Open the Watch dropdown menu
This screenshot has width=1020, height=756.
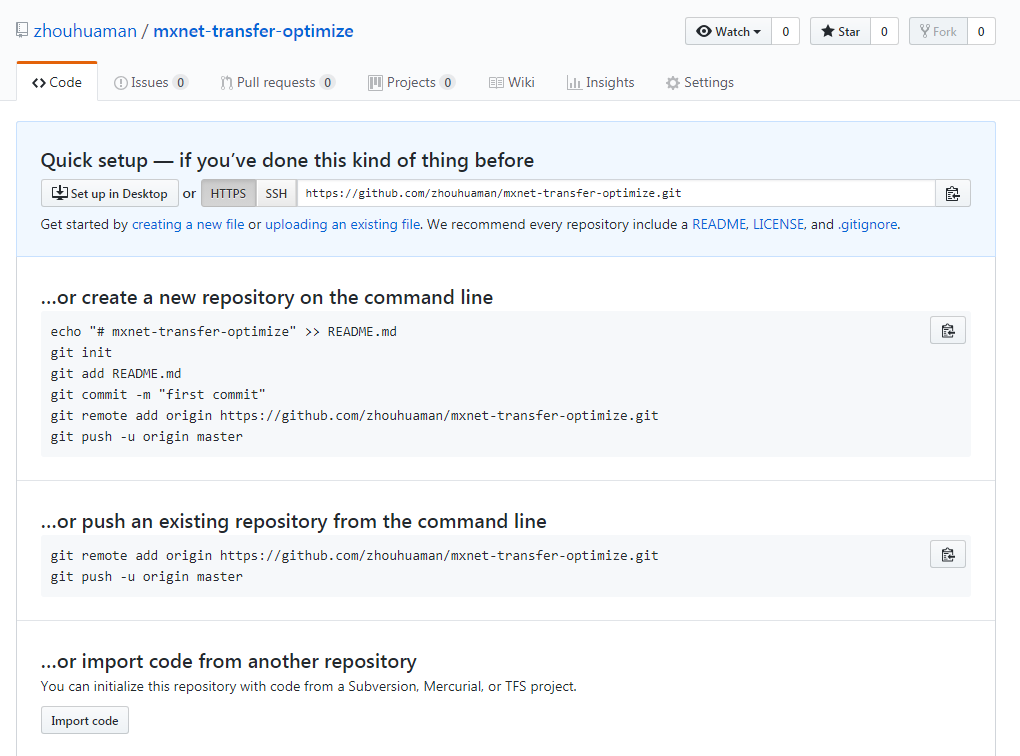(729, 31)
